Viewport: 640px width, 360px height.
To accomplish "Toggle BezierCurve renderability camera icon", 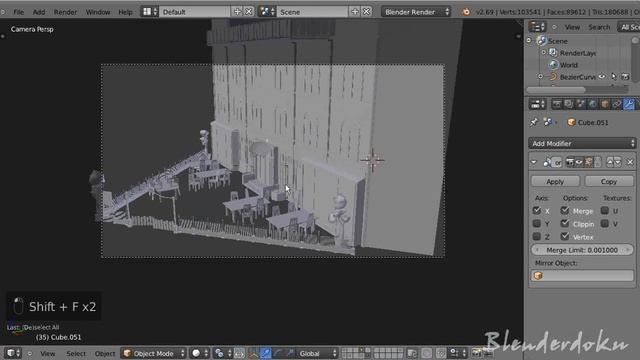I will click(x=625, y=77).
